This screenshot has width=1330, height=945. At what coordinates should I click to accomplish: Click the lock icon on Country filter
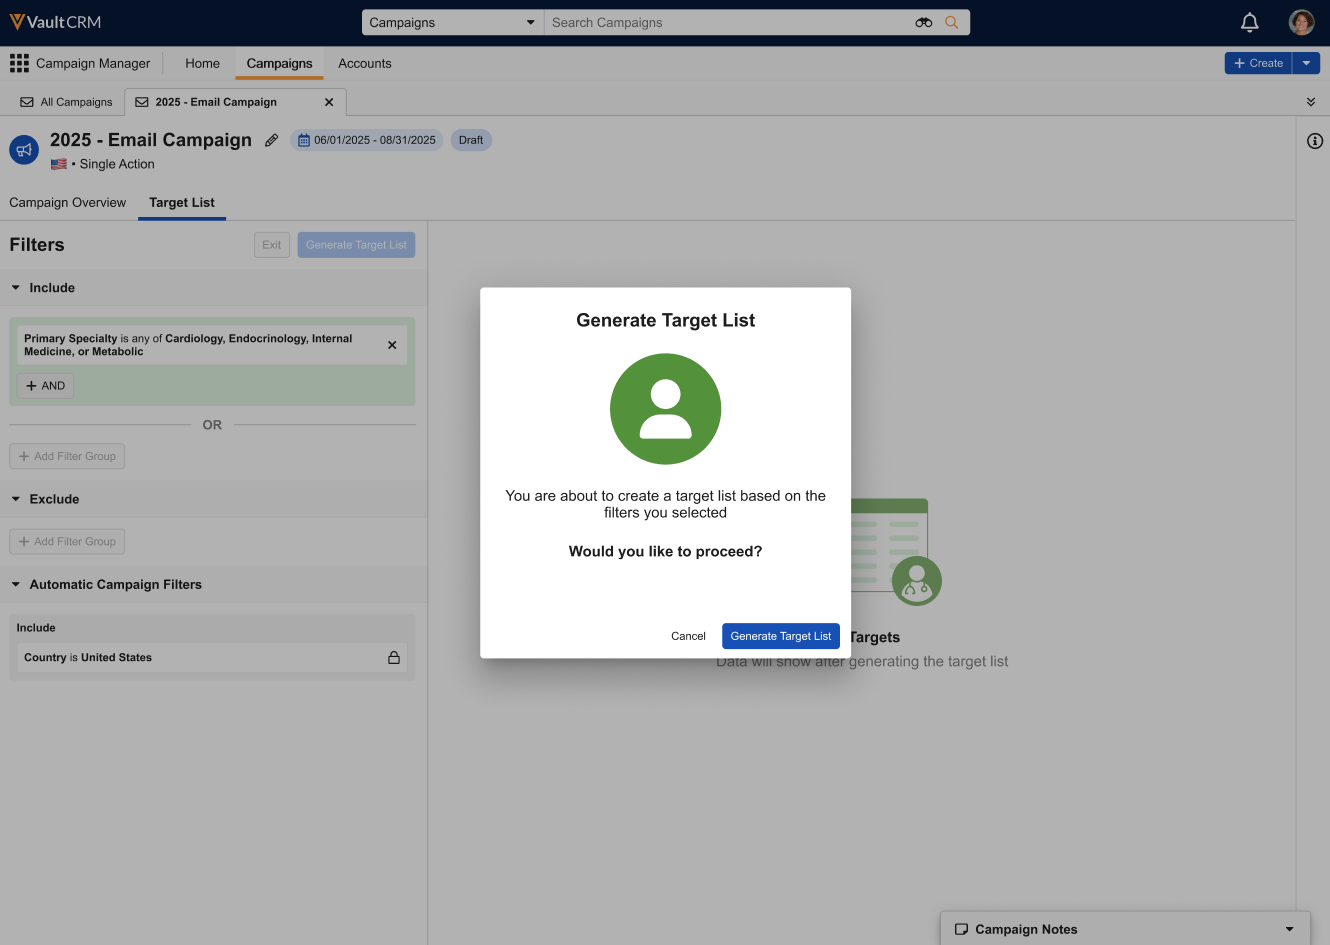click(394, 658)
